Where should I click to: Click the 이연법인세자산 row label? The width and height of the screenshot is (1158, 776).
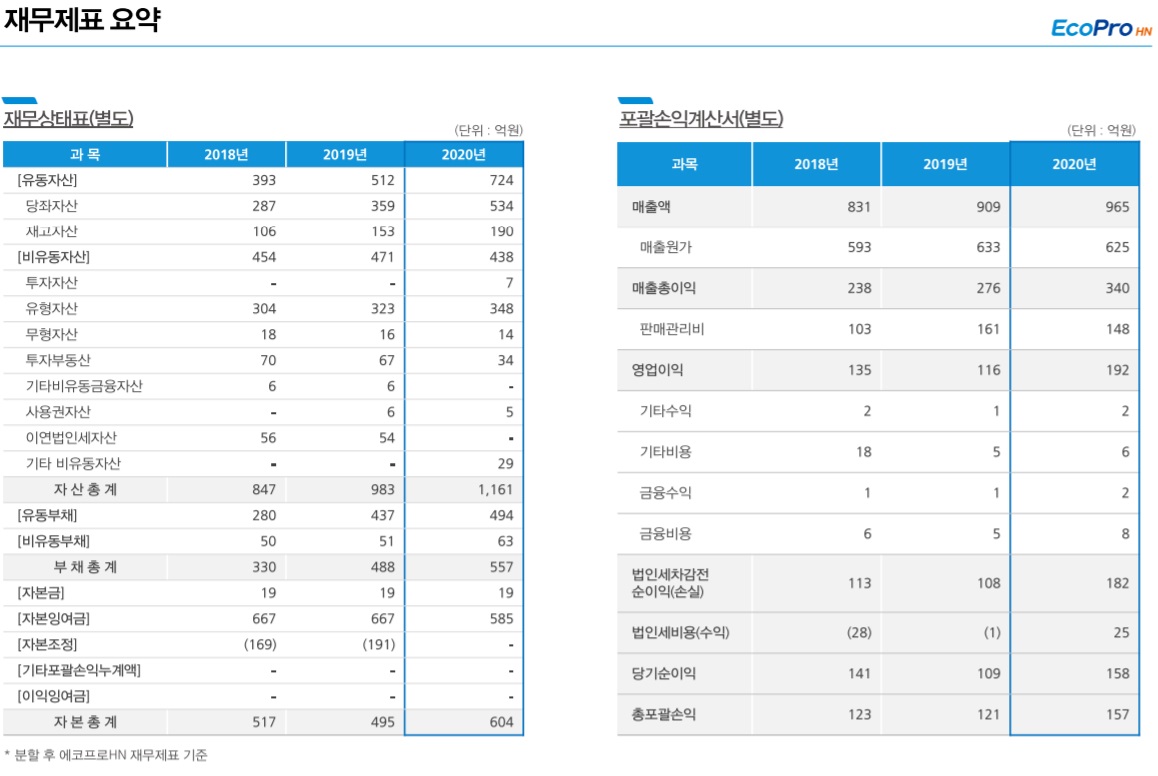click(x=72, y=438)
